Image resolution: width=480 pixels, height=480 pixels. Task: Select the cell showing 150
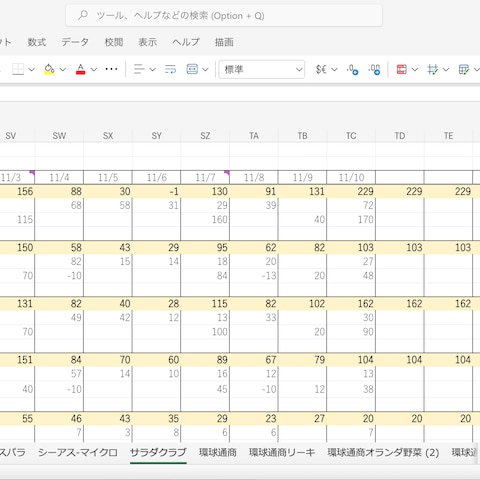17,247
